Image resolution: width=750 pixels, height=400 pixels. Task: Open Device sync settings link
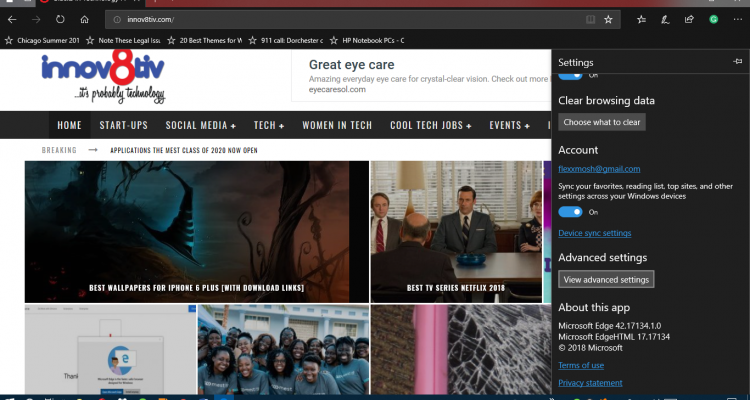coord(595,233)
